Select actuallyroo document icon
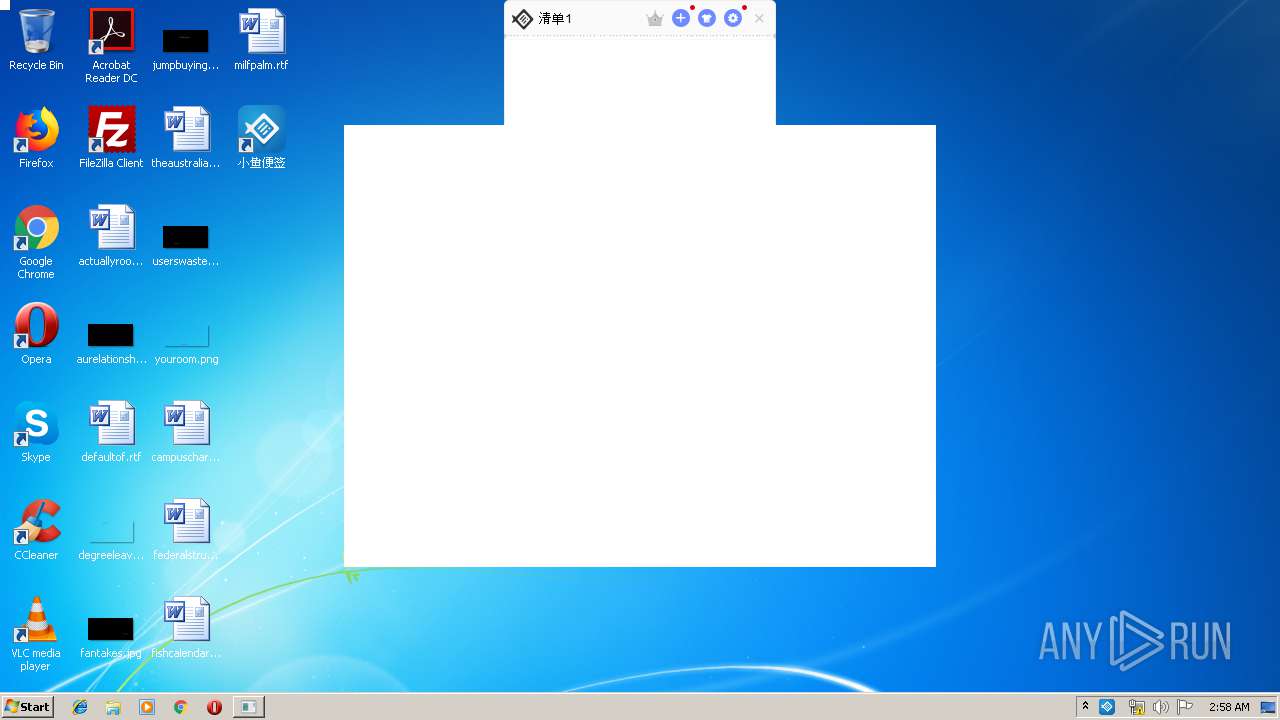Viewport: 1280px width, 720px height. [x=111, y=236]
